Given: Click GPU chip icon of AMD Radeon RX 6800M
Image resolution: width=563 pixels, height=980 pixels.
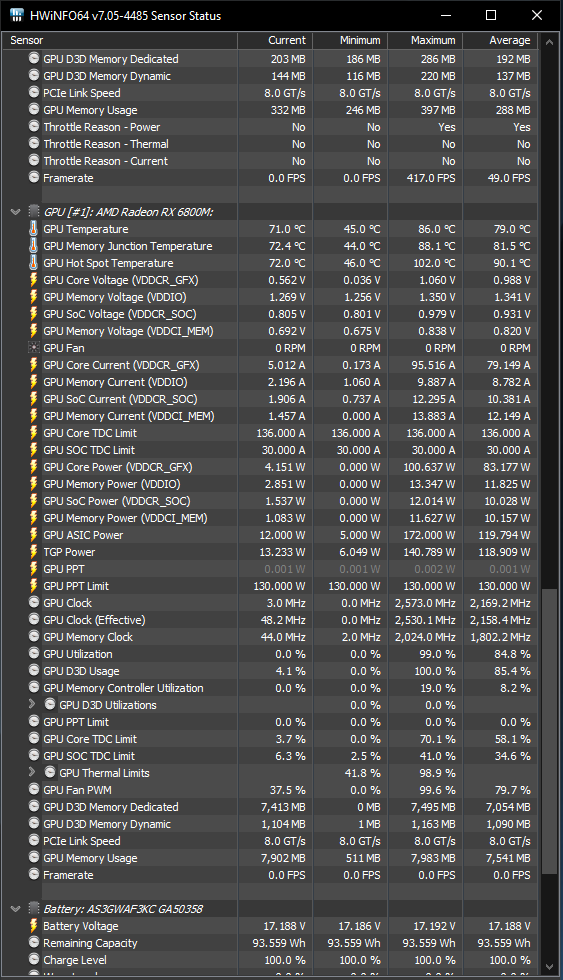Looking at the screenshot, I should coord(34,212).
